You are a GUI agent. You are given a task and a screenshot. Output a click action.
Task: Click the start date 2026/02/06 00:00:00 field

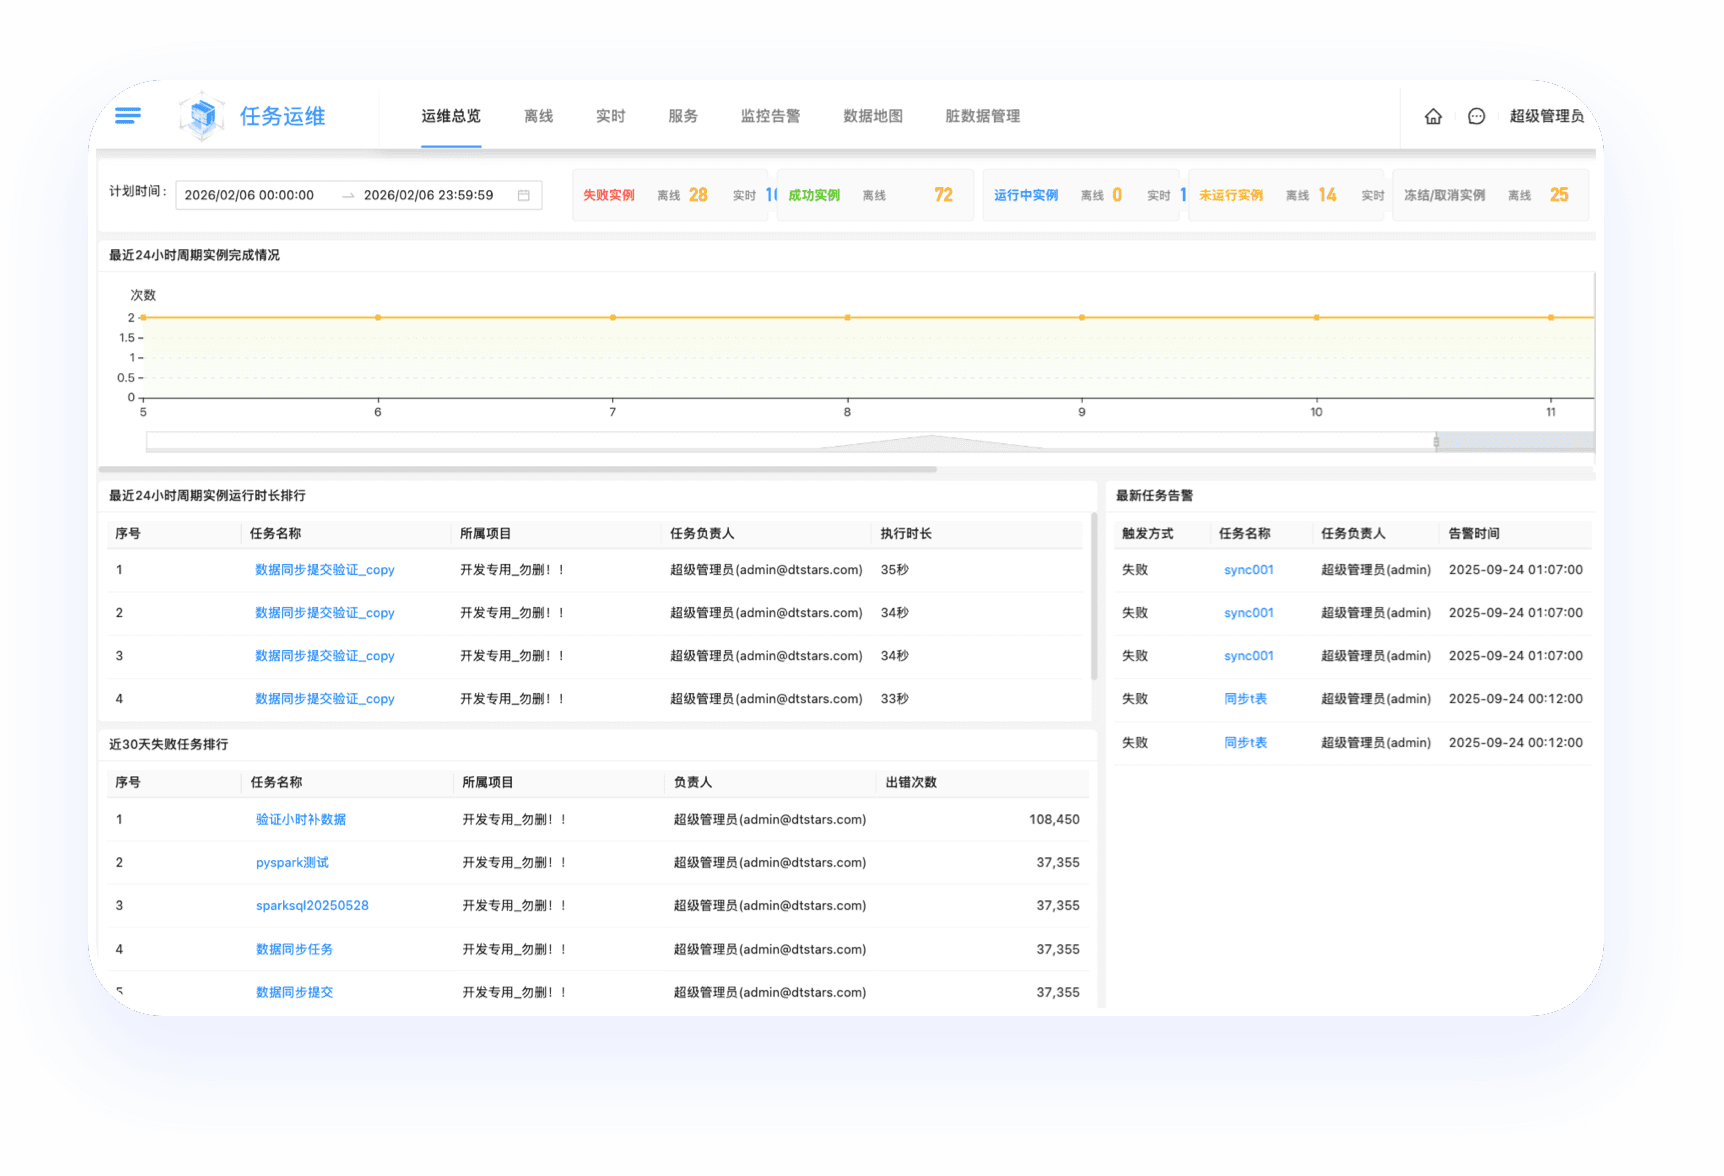(x=250, y=195)
